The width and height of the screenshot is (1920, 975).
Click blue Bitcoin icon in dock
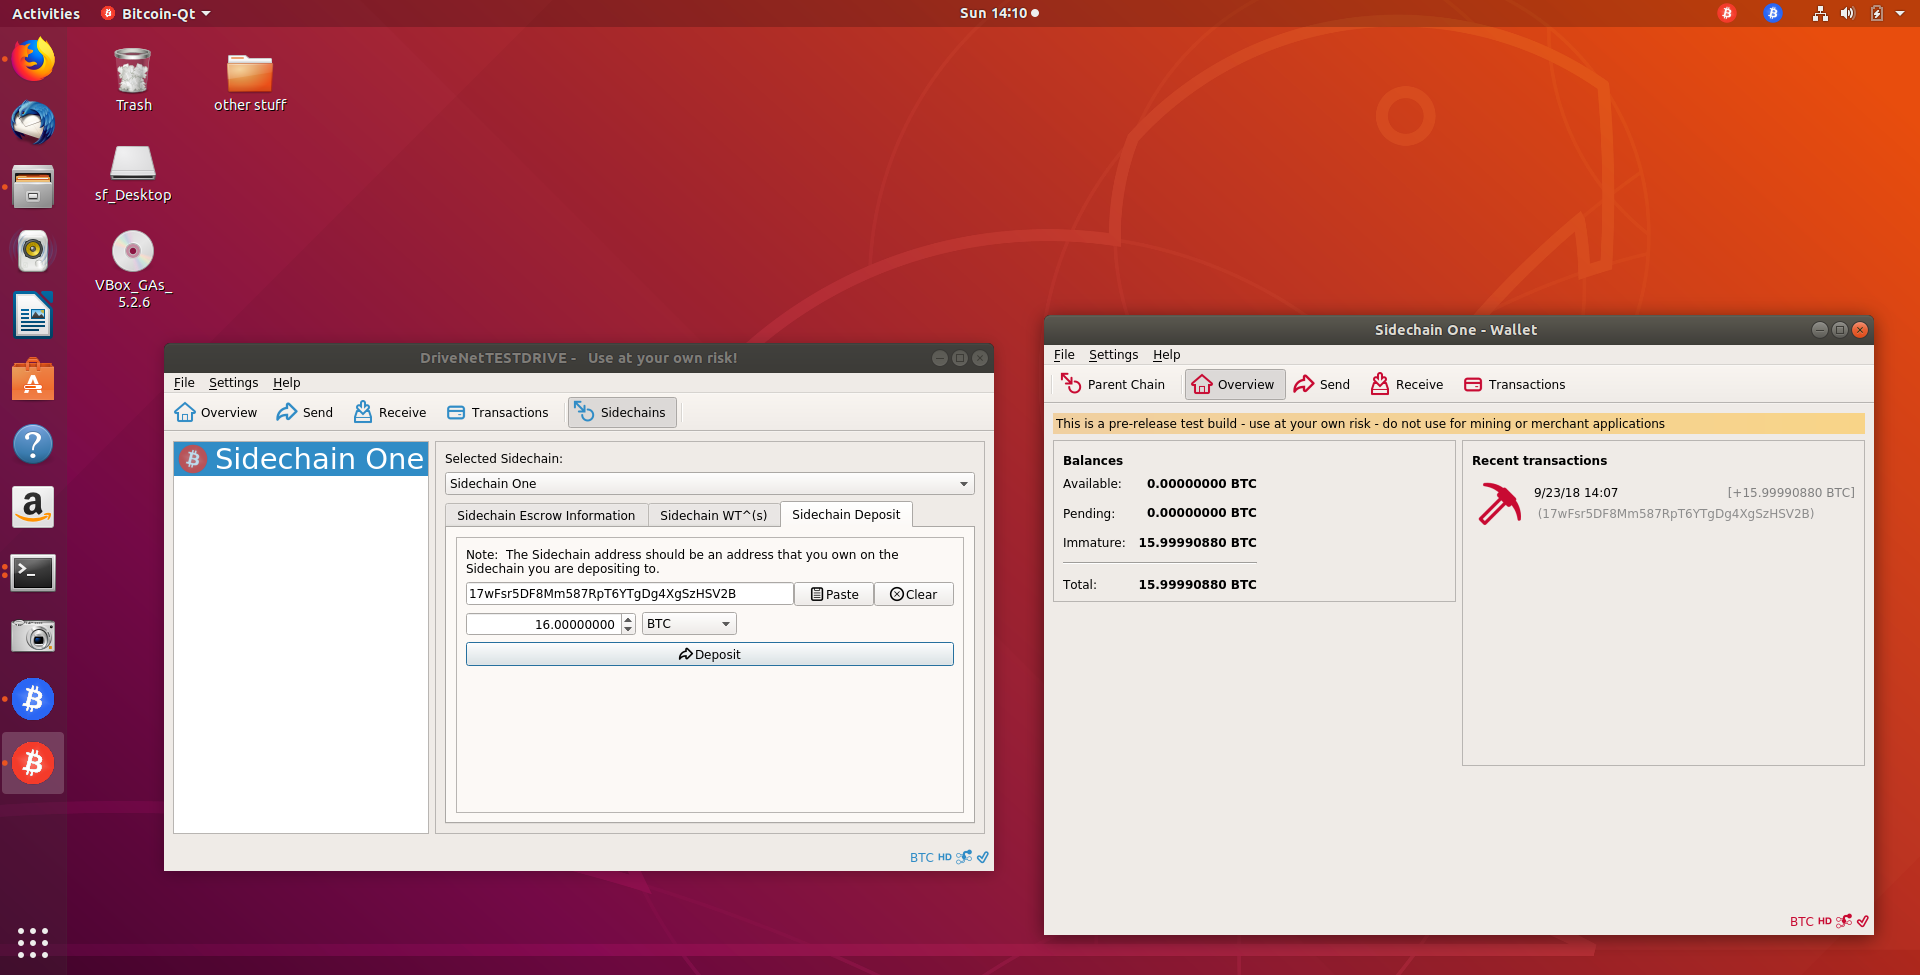tap(33, 699)
